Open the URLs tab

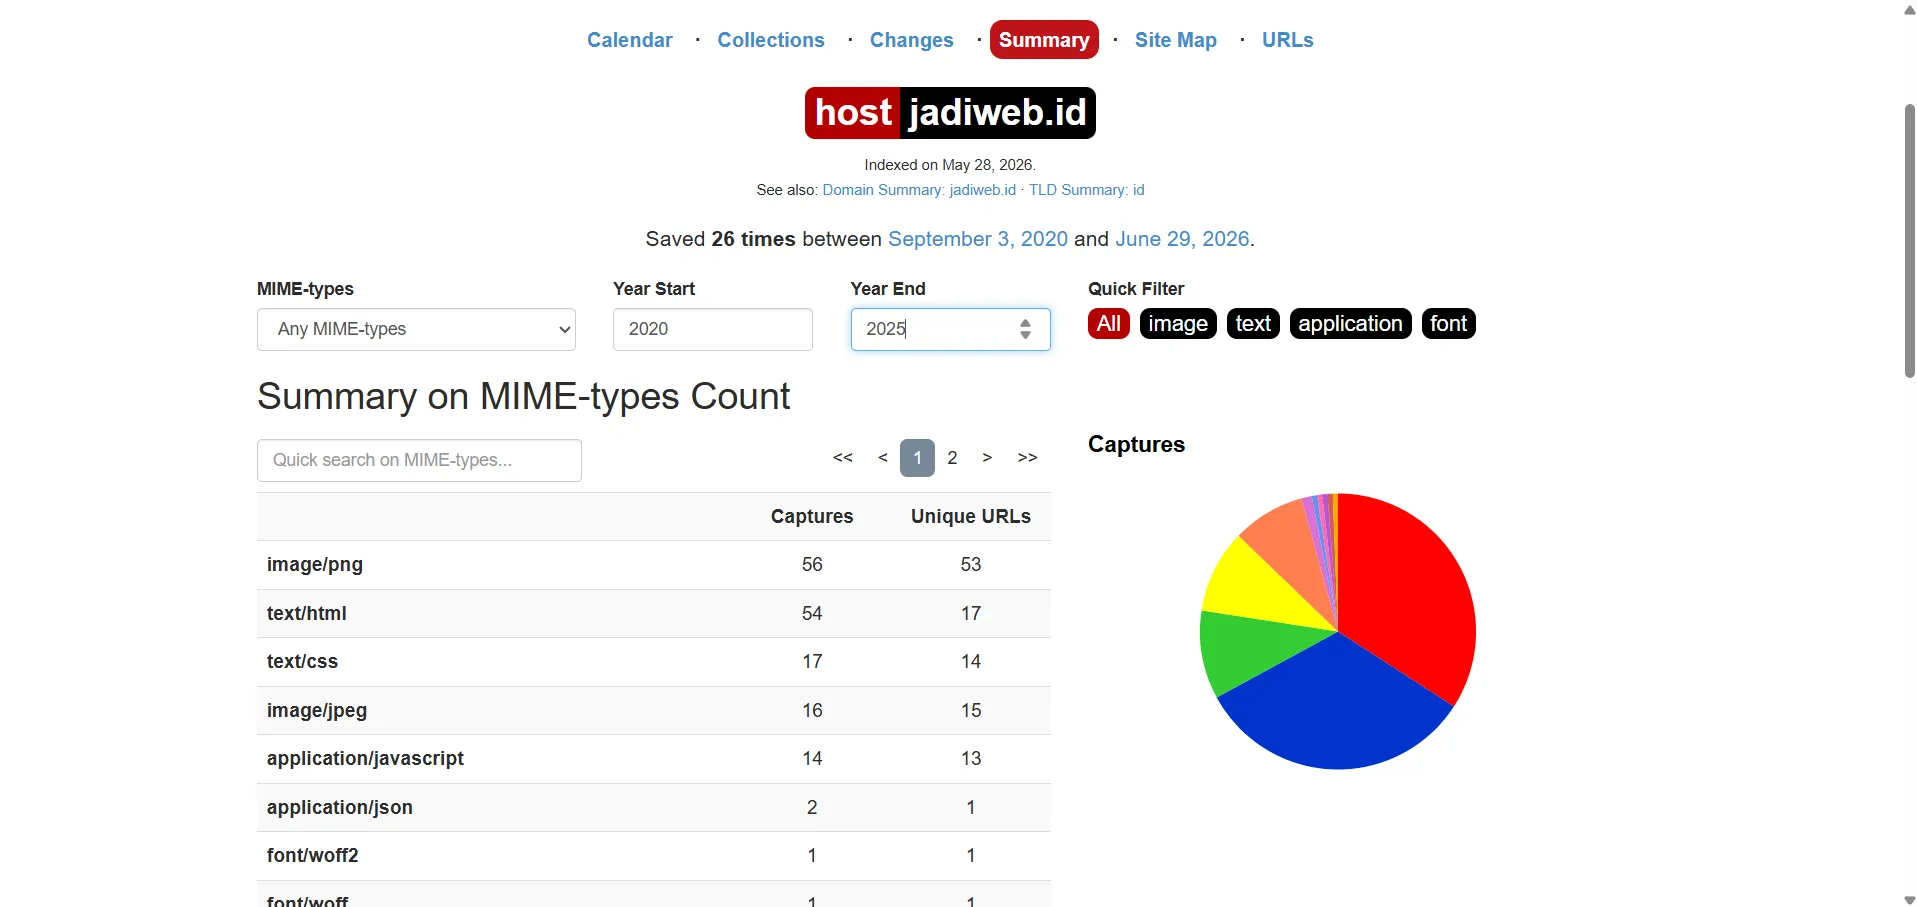coord(1287,40)
